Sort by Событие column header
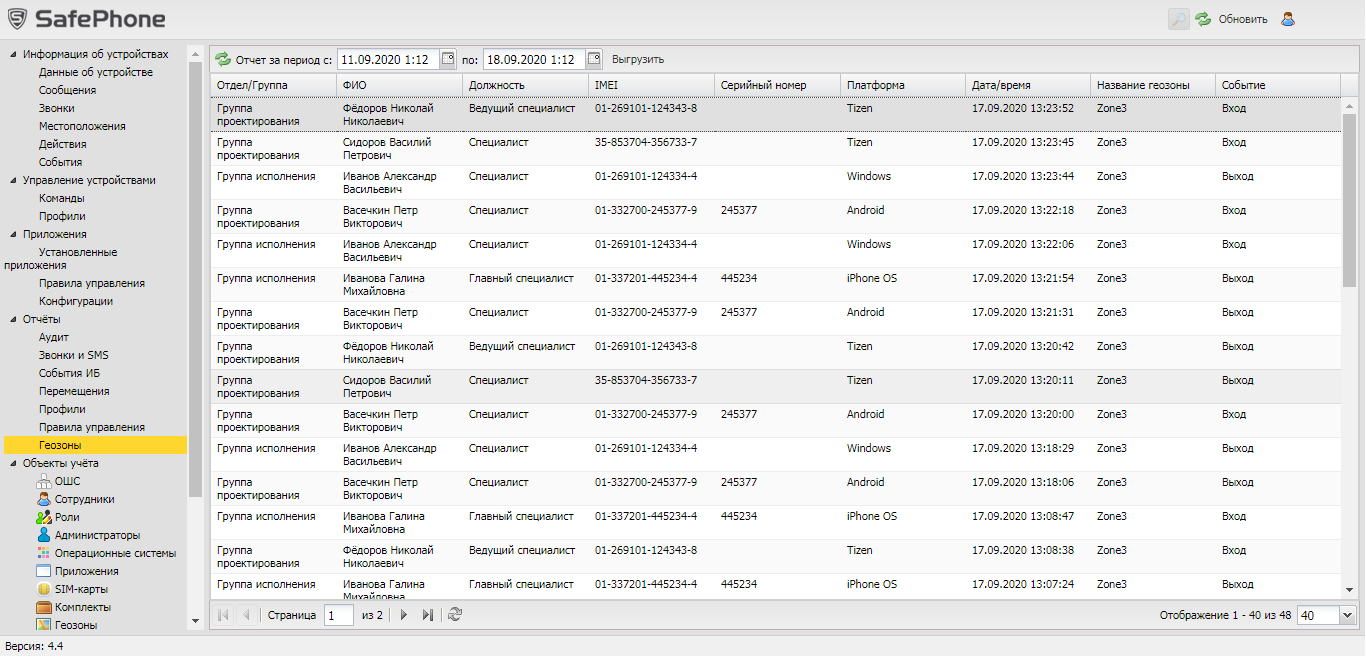 coord(1278,85)
